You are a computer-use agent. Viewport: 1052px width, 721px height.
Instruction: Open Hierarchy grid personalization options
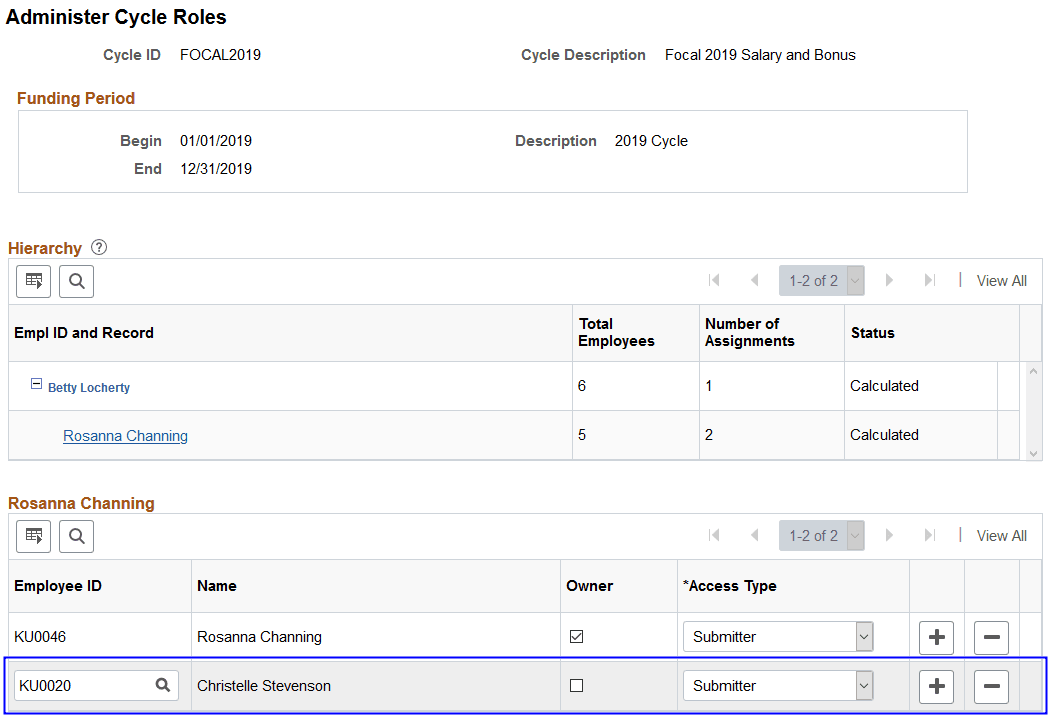(33, 281)
